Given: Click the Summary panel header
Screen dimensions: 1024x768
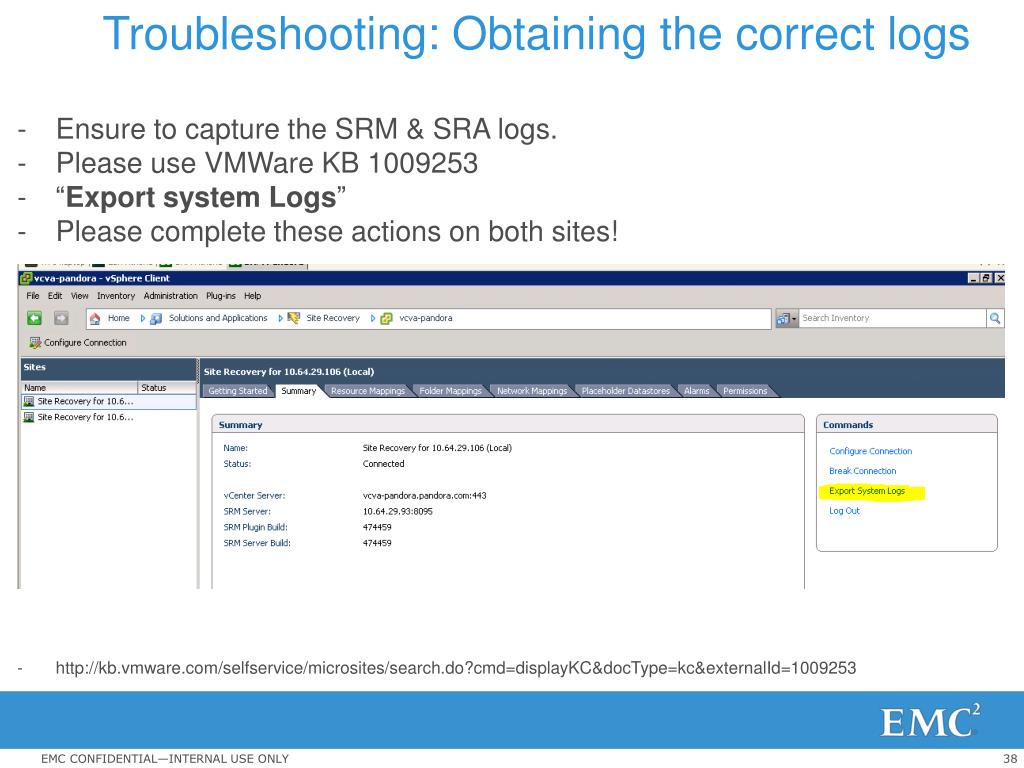Looking at the screenshot, I should (508, 424).
